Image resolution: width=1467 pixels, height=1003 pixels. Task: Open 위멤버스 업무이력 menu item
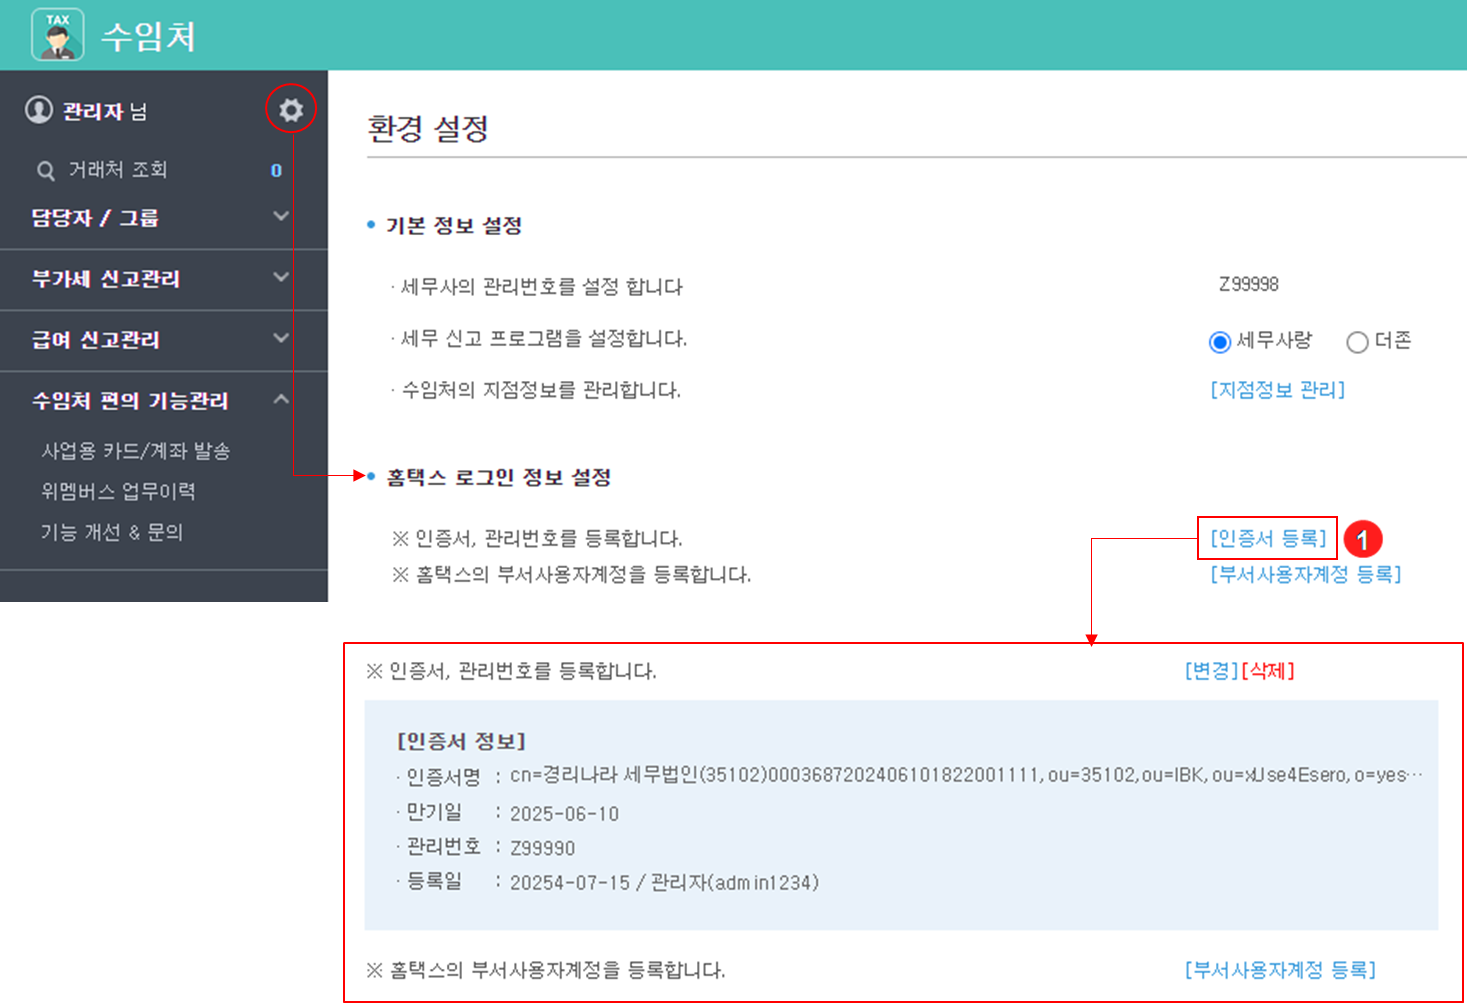click(x=118, y=491)
